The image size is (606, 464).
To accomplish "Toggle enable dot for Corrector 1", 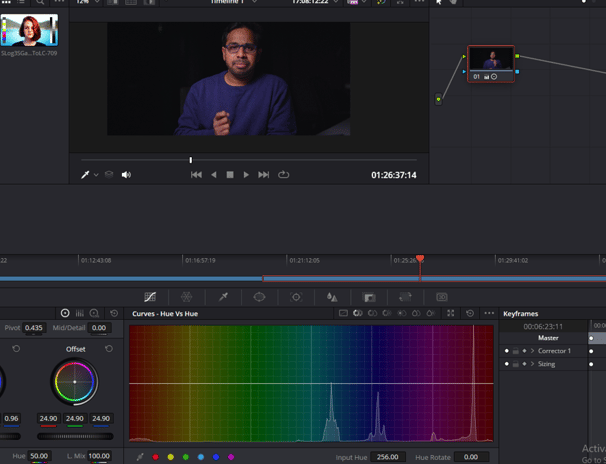I will coord(507,351).
